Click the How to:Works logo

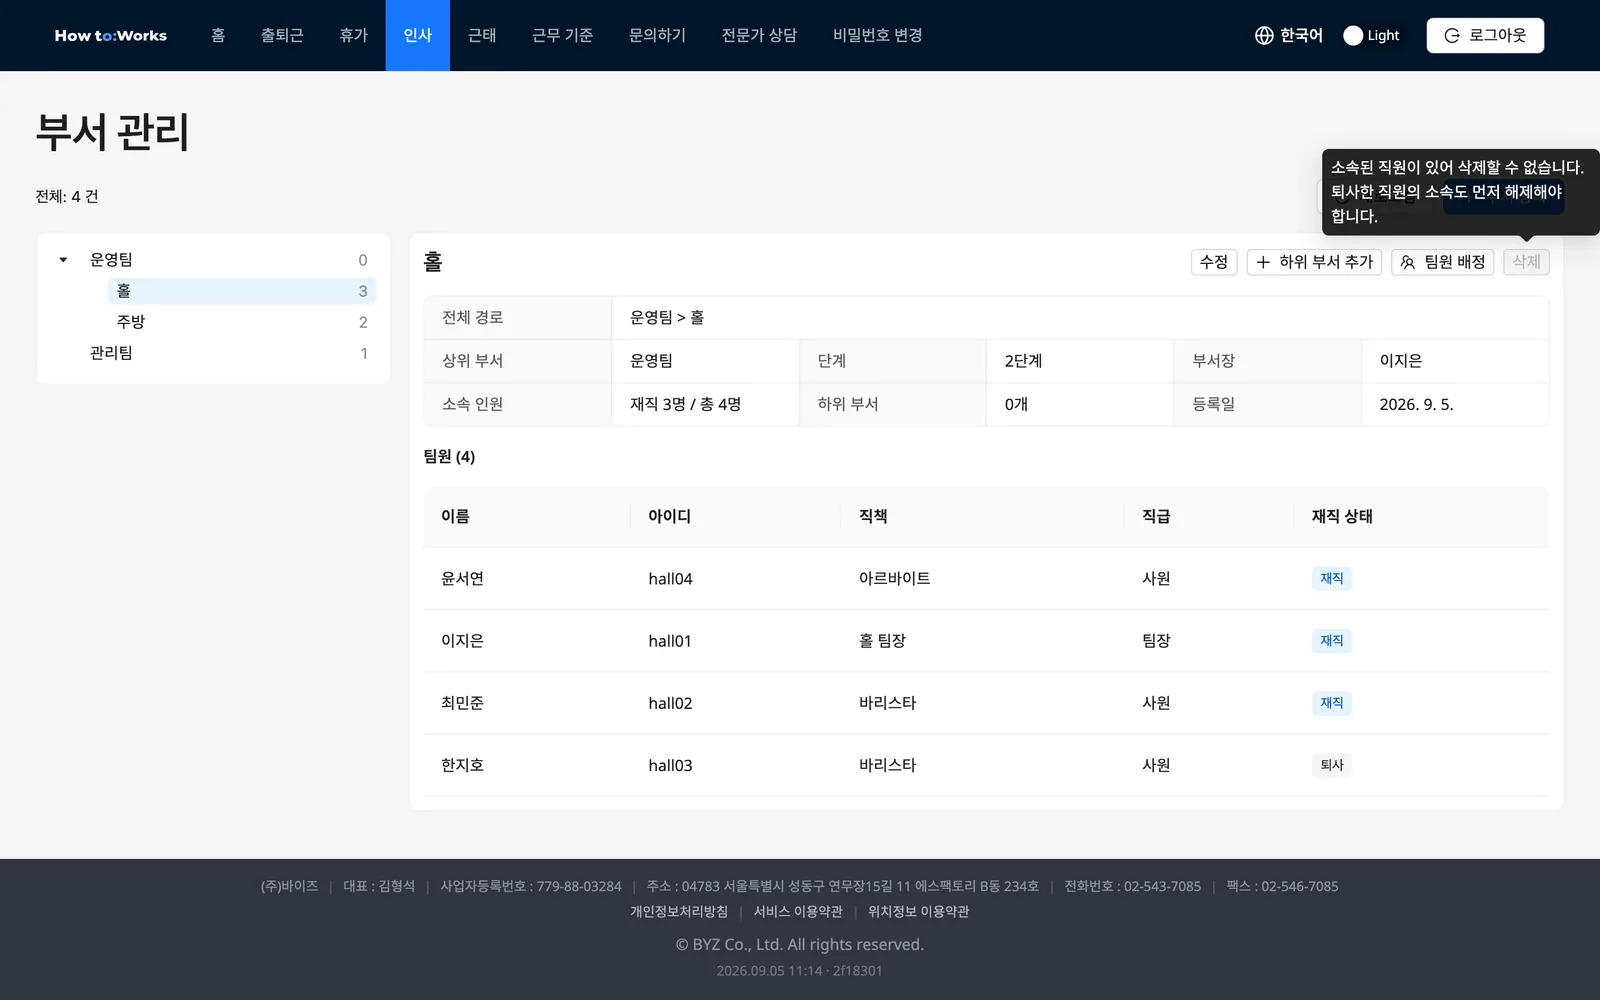[111, 36]
